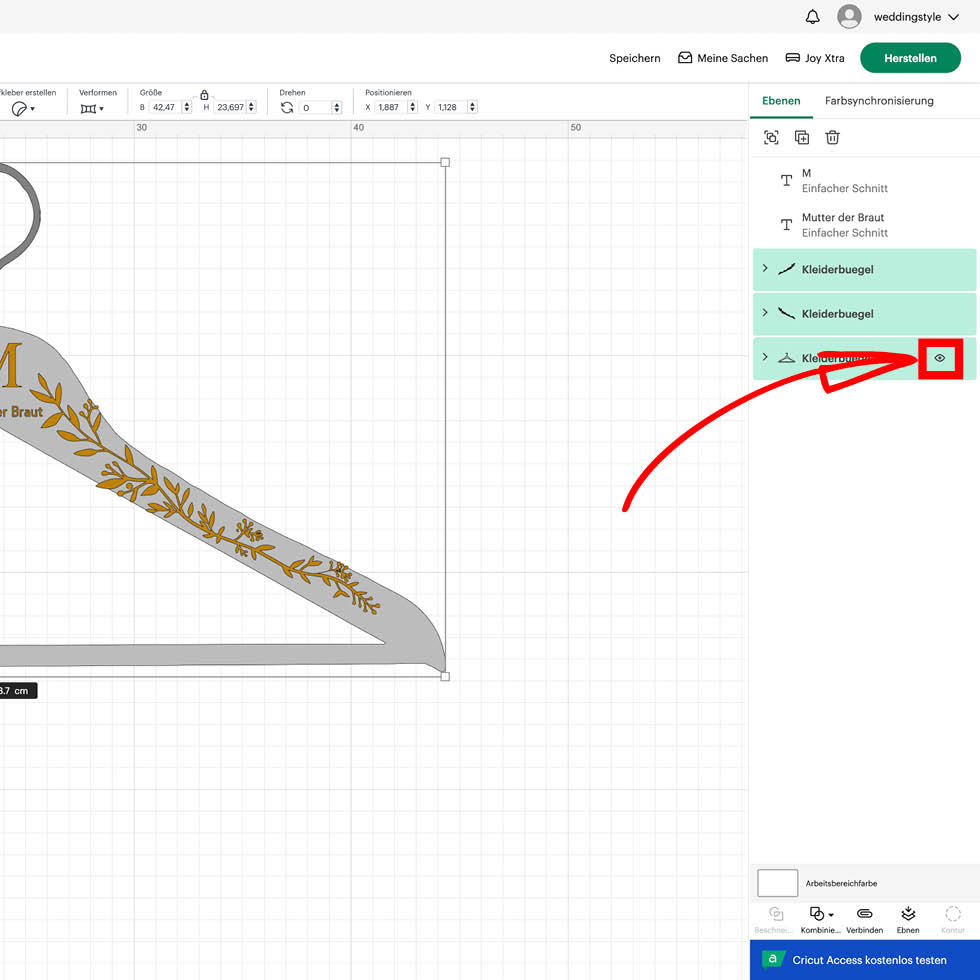980x980 pixels.
Task: Click Speichern to save the project
Action: (x=635, y=58)
